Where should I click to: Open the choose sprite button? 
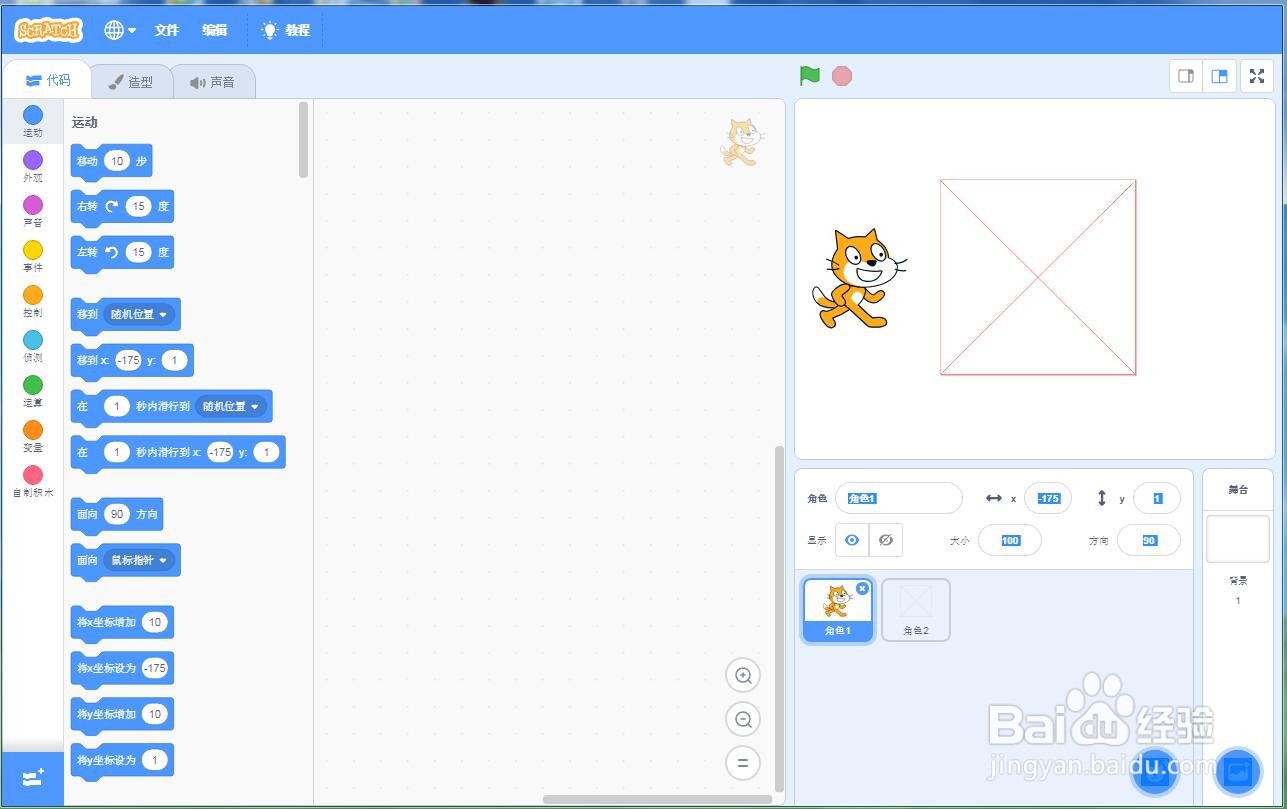pos(1154,772)
